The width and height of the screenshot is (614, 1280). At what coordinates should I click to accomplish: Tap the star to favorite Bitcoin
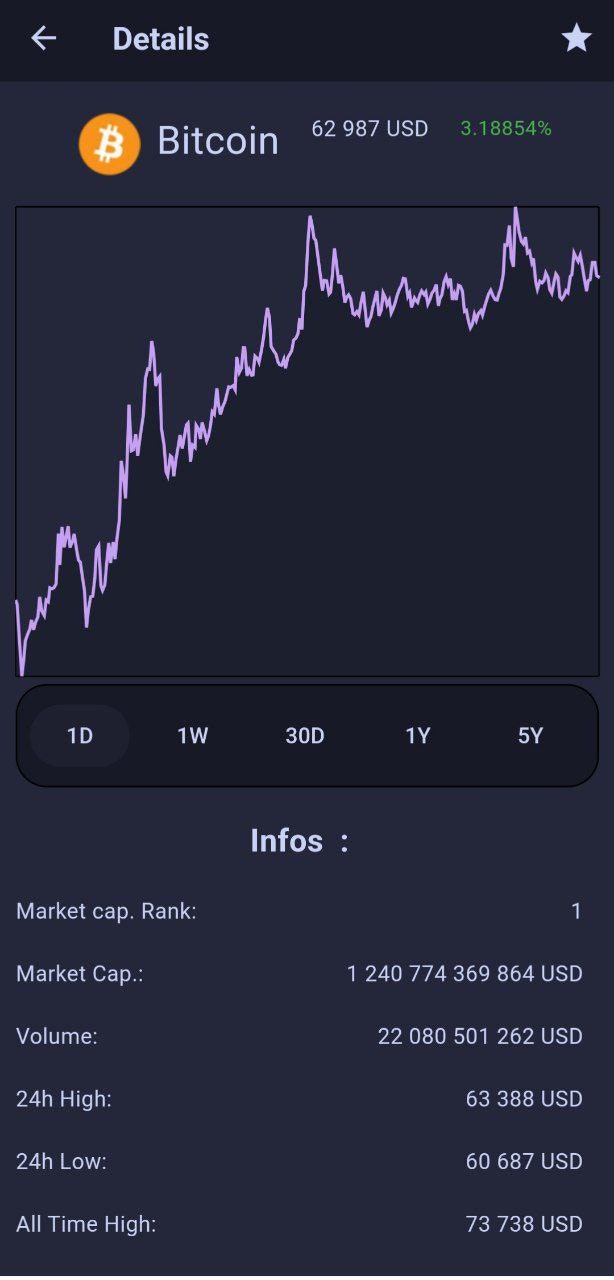click(576, 38)
